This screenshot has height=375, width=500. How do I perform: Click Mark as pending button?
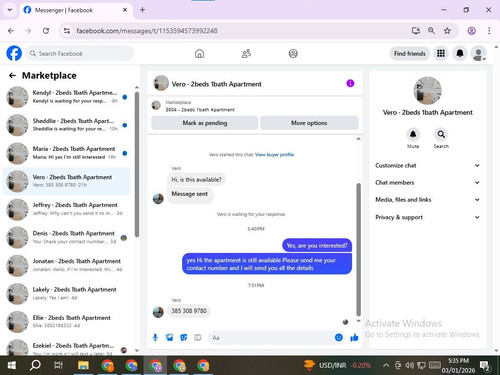click(205, 123)
